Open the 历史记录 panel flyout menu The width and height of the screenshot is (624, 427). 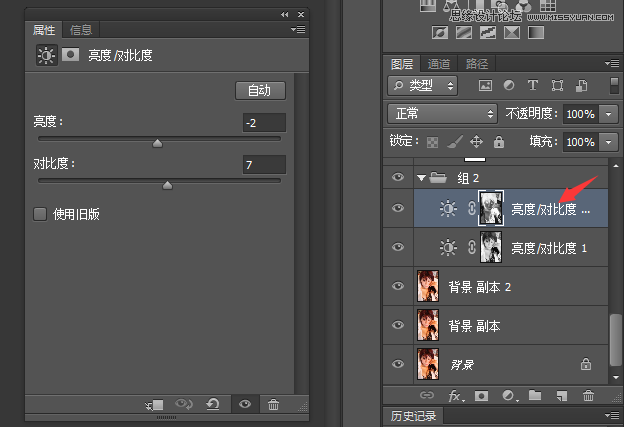(611, 415)
